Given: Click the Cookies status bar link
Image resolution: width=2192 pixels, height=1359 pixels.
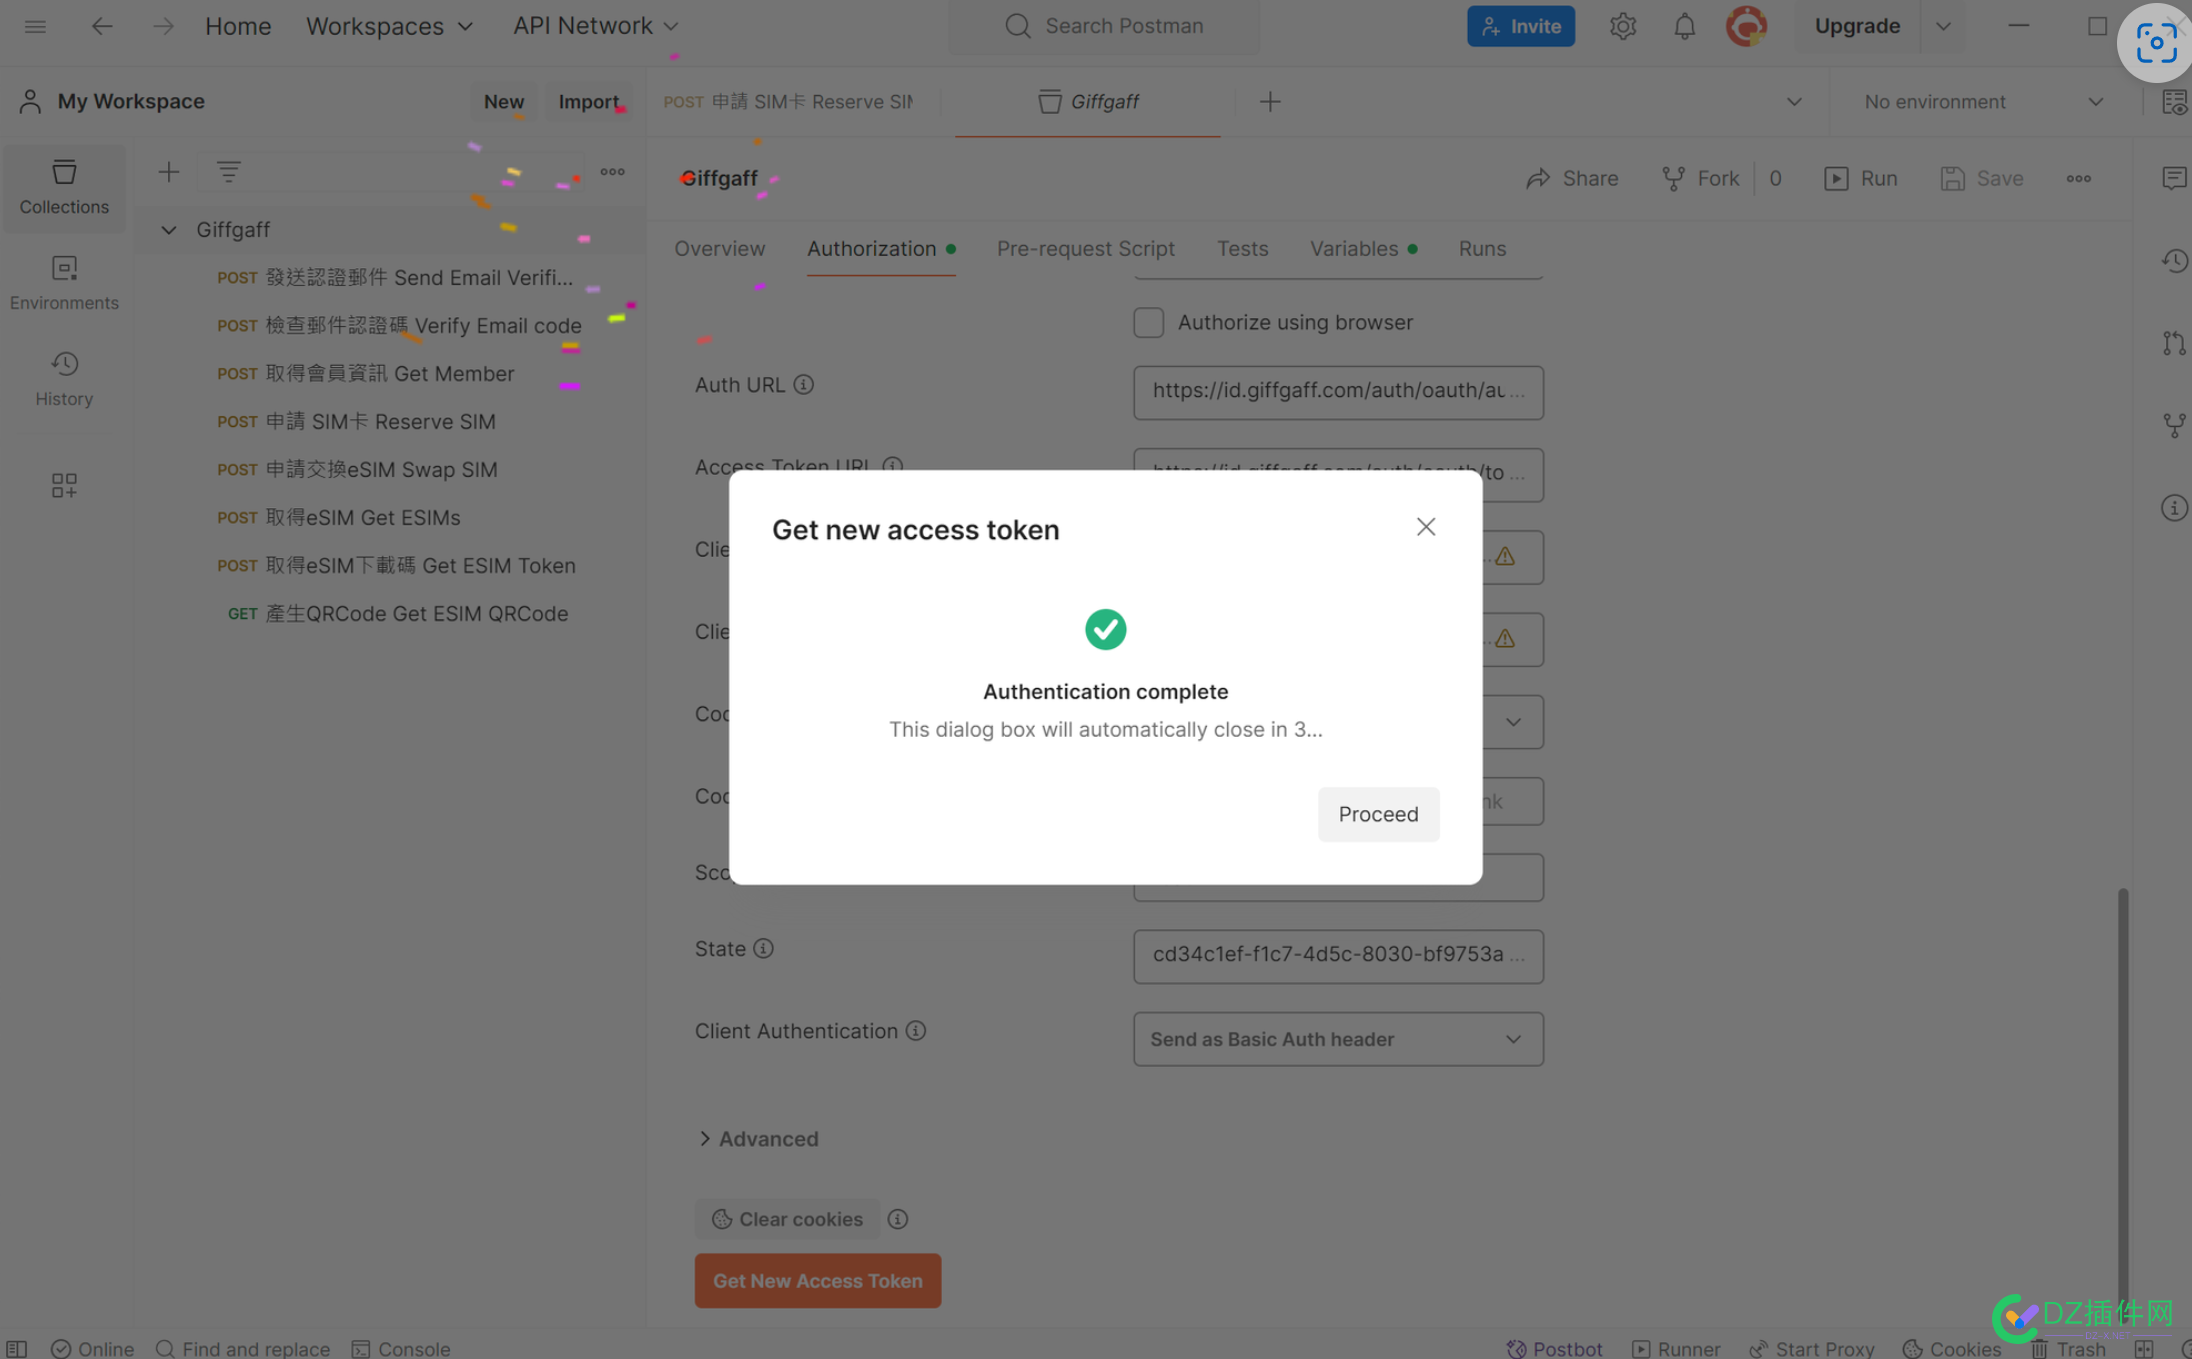Looking at the screenshot, I should 1963,1348.
